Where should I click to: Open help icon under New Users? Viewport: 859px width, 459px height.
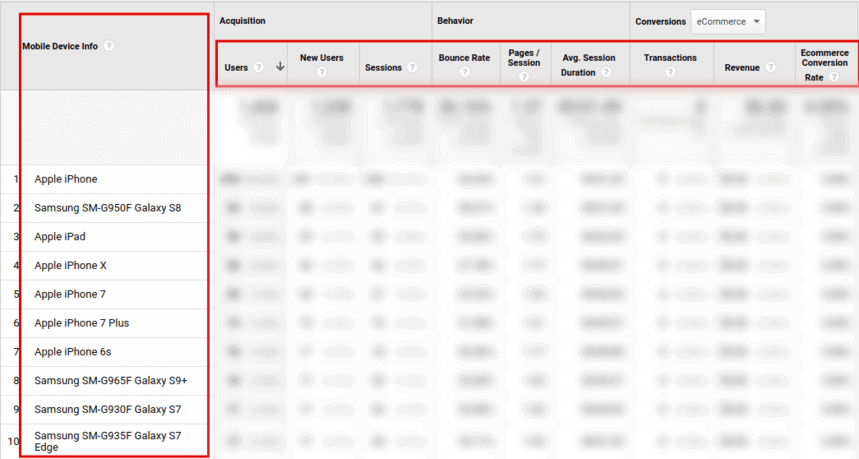coord(322,72)
